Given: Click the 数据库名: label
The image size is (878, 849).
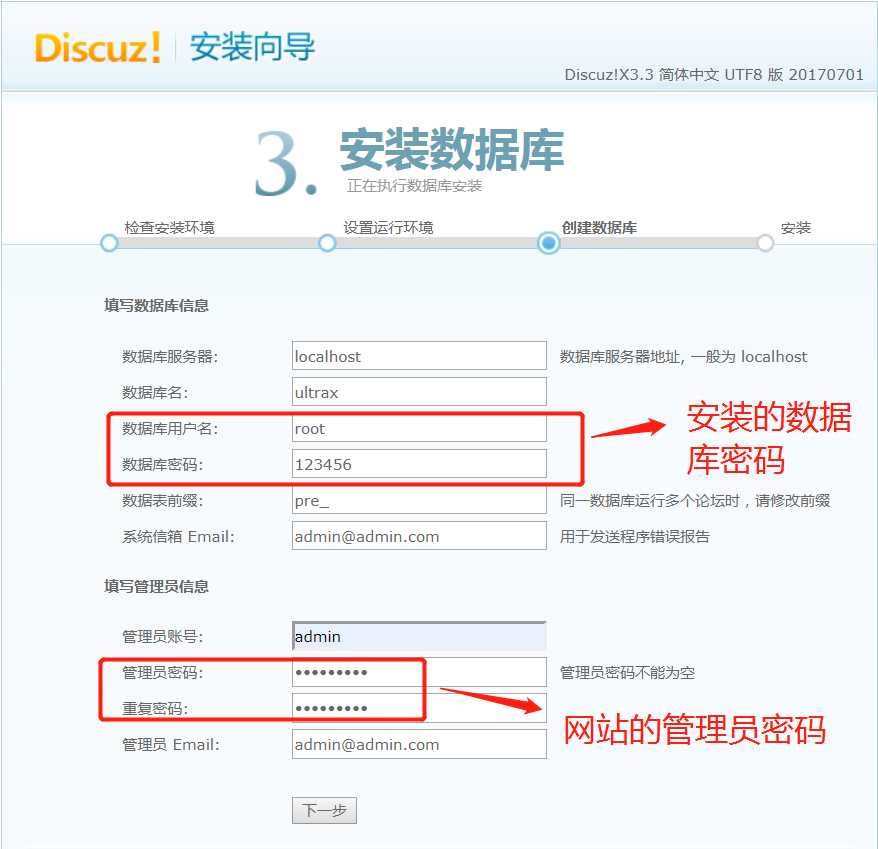Looking at the screenshot, I should click(155, 393).
